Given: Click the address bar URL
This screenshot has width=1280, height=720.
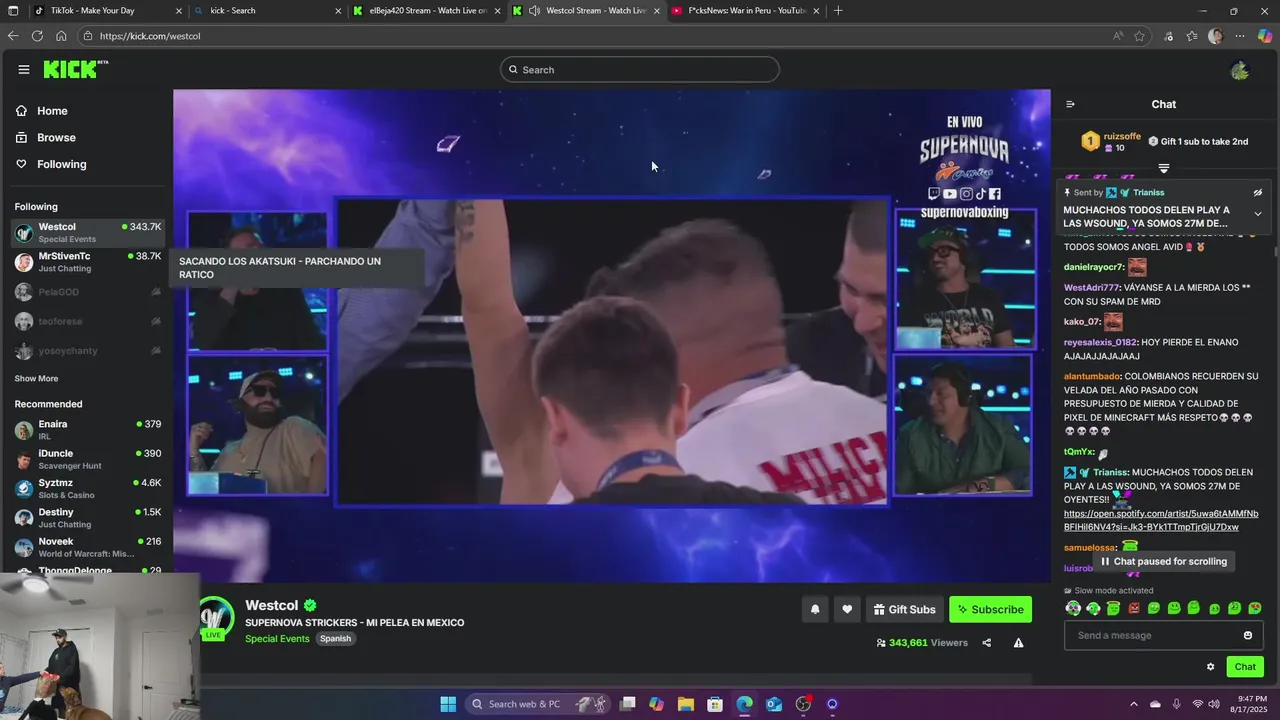Looking at the screenshot, I should point(150,36).
